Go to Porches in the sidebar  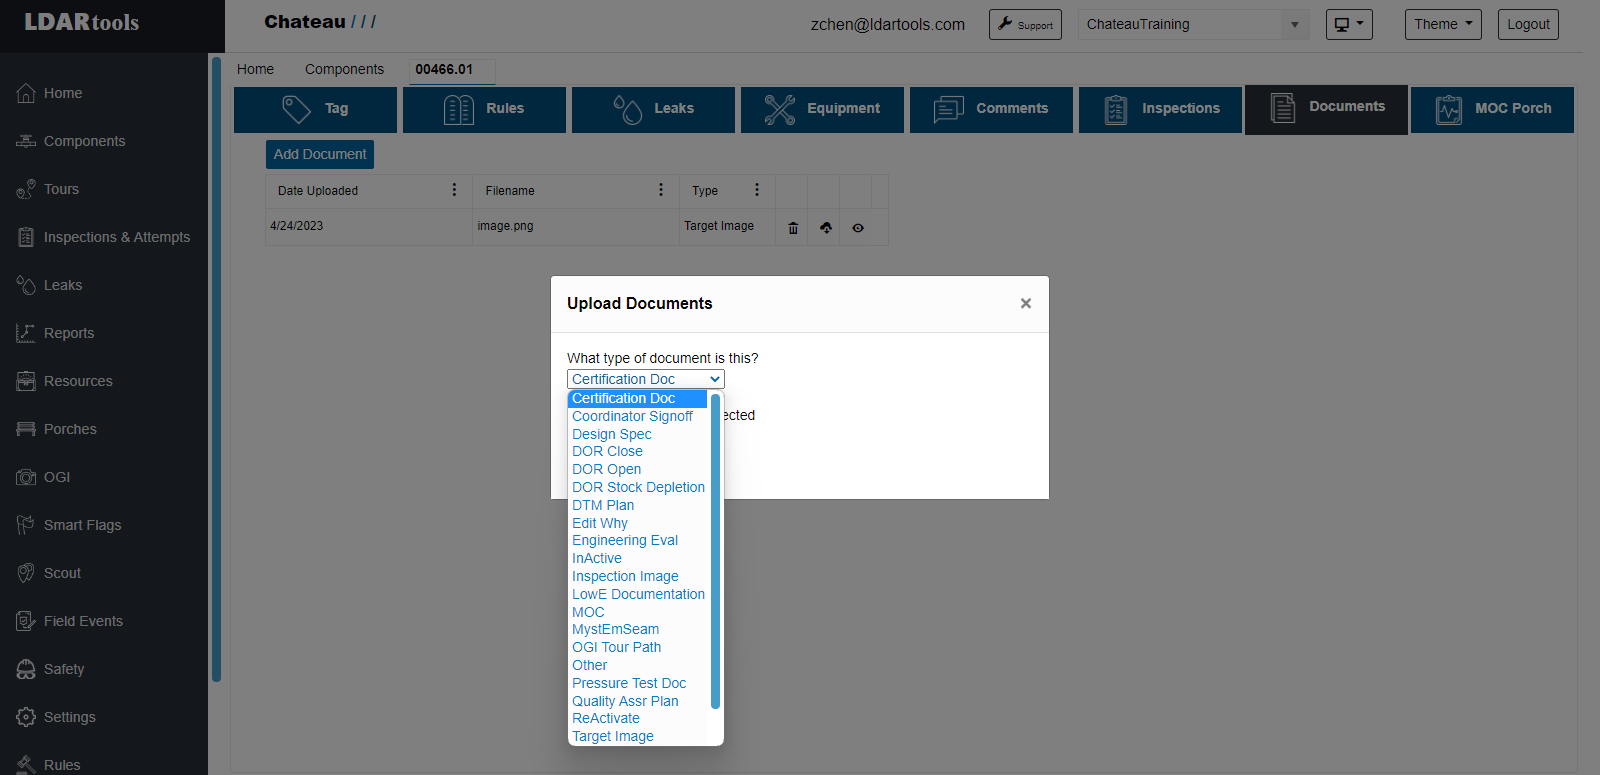[56, 429]
